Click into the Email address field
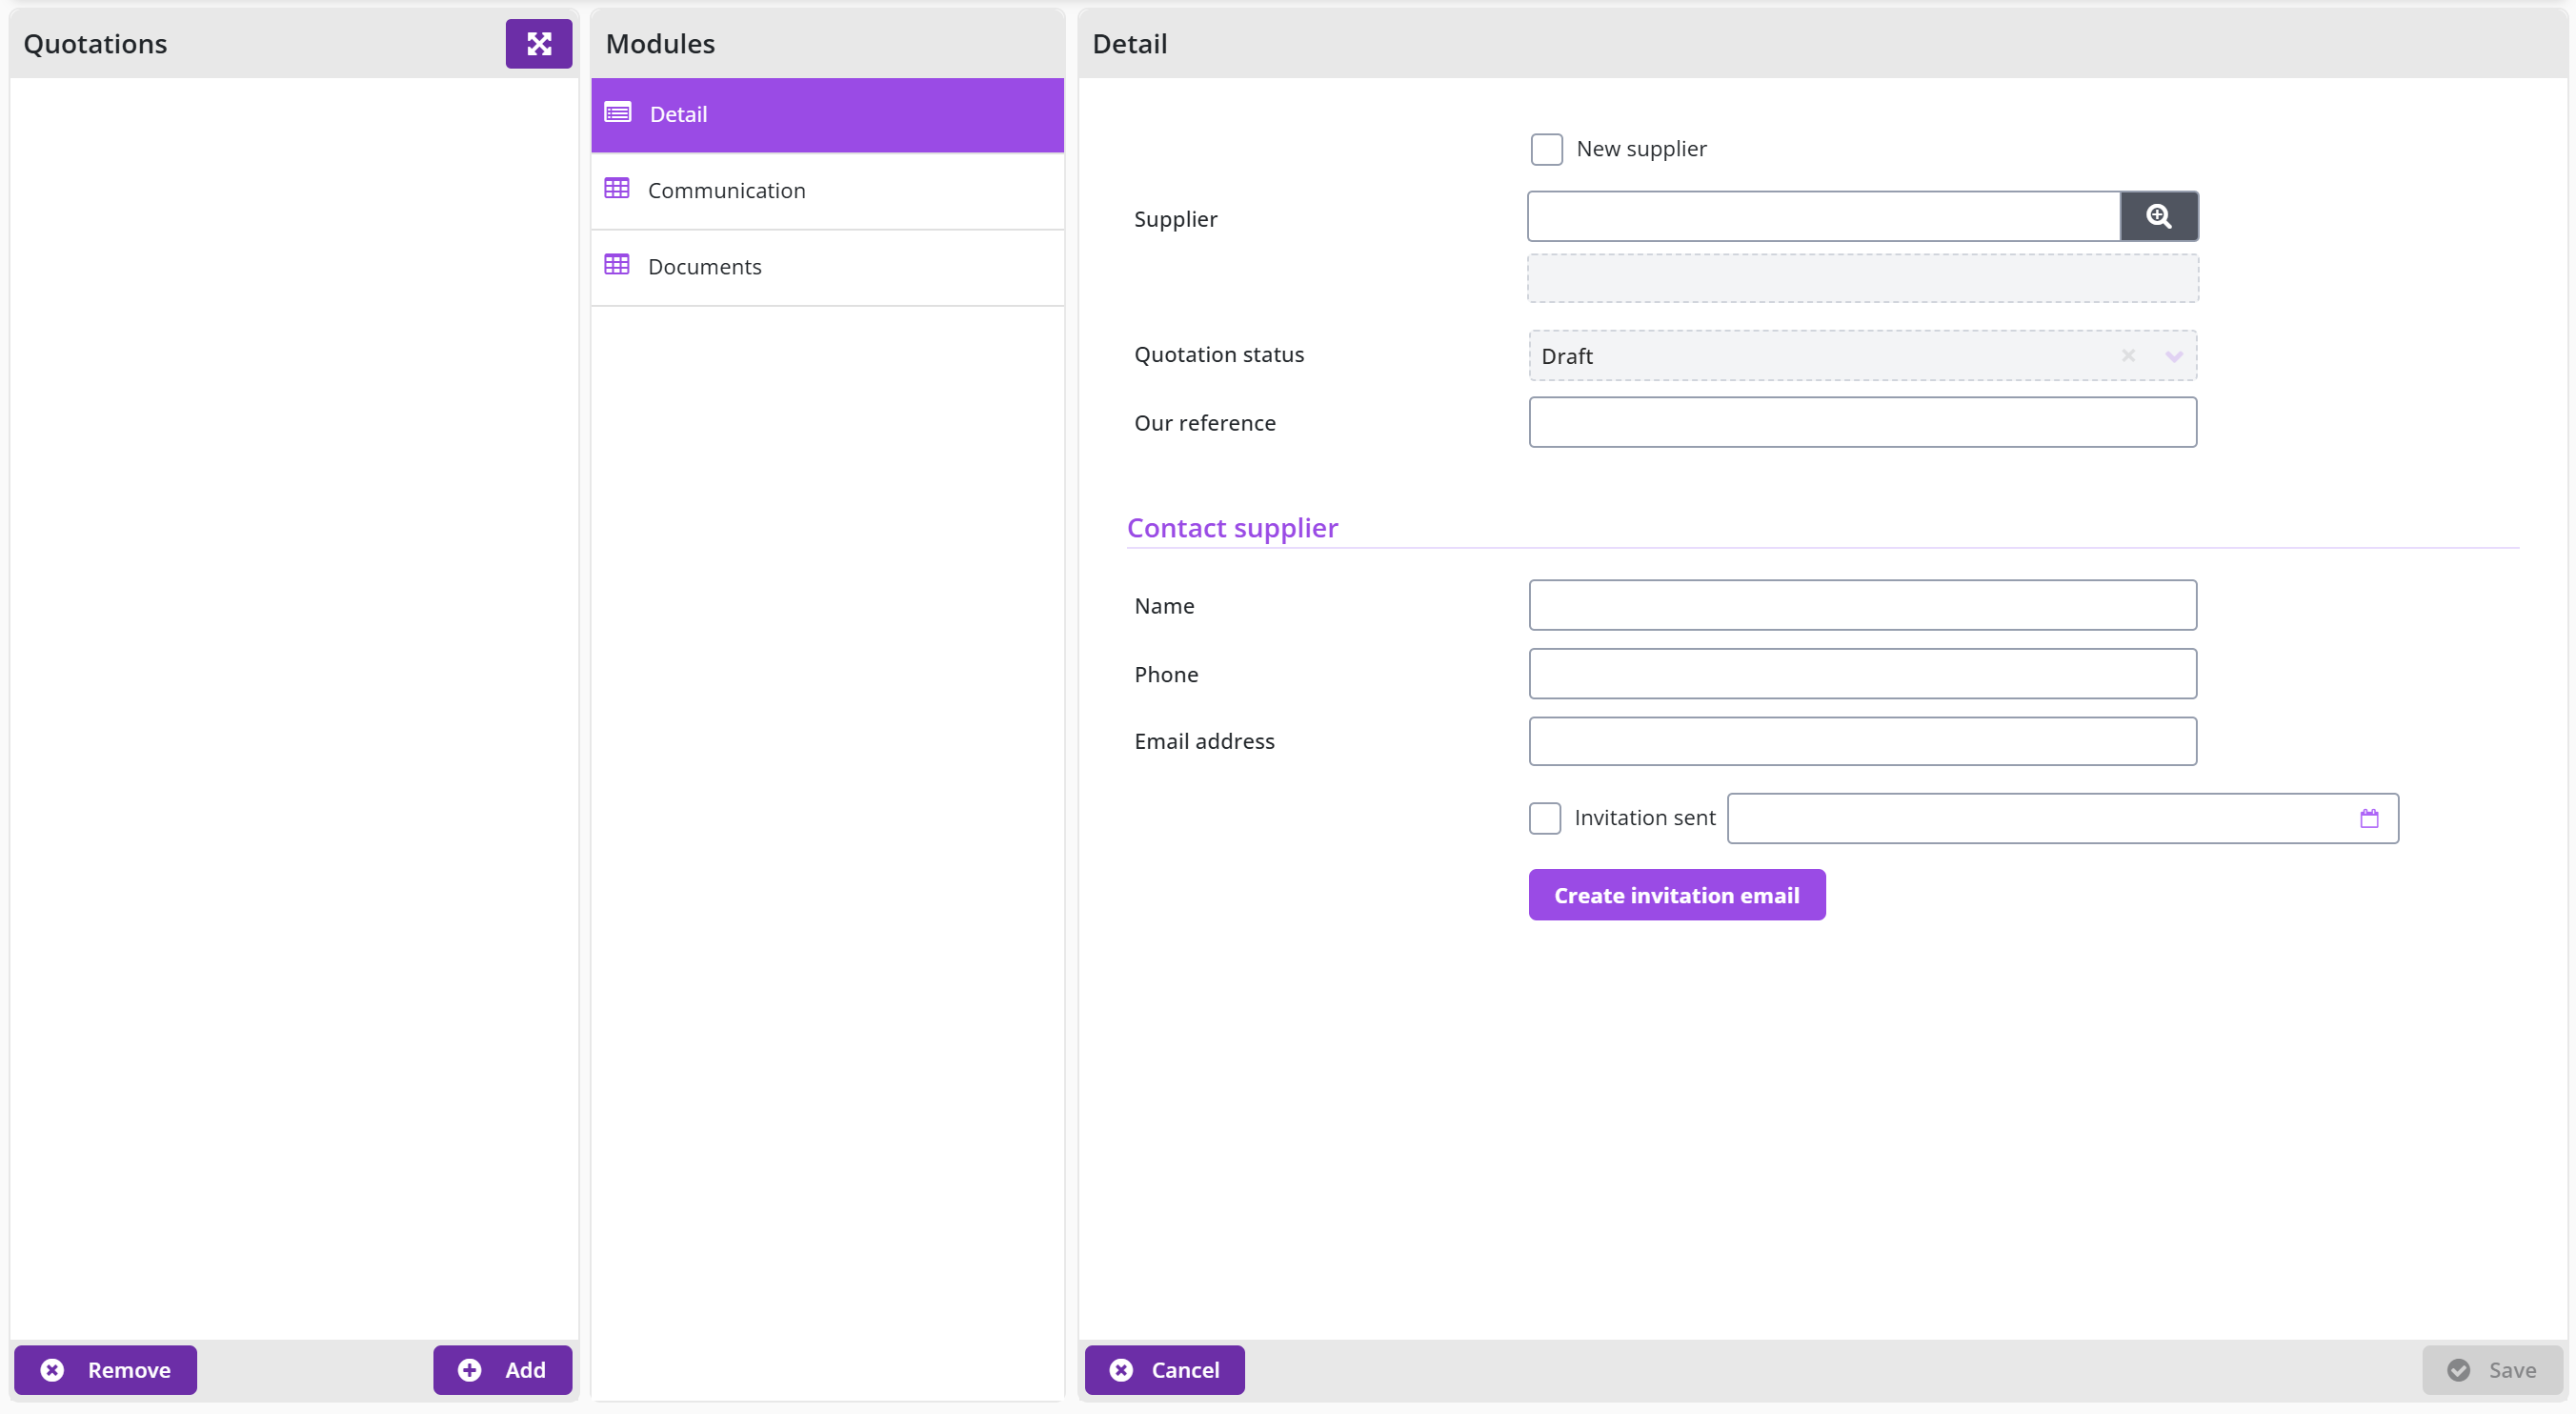This screenshot has width=2576, height=1414. (1862, 741)
